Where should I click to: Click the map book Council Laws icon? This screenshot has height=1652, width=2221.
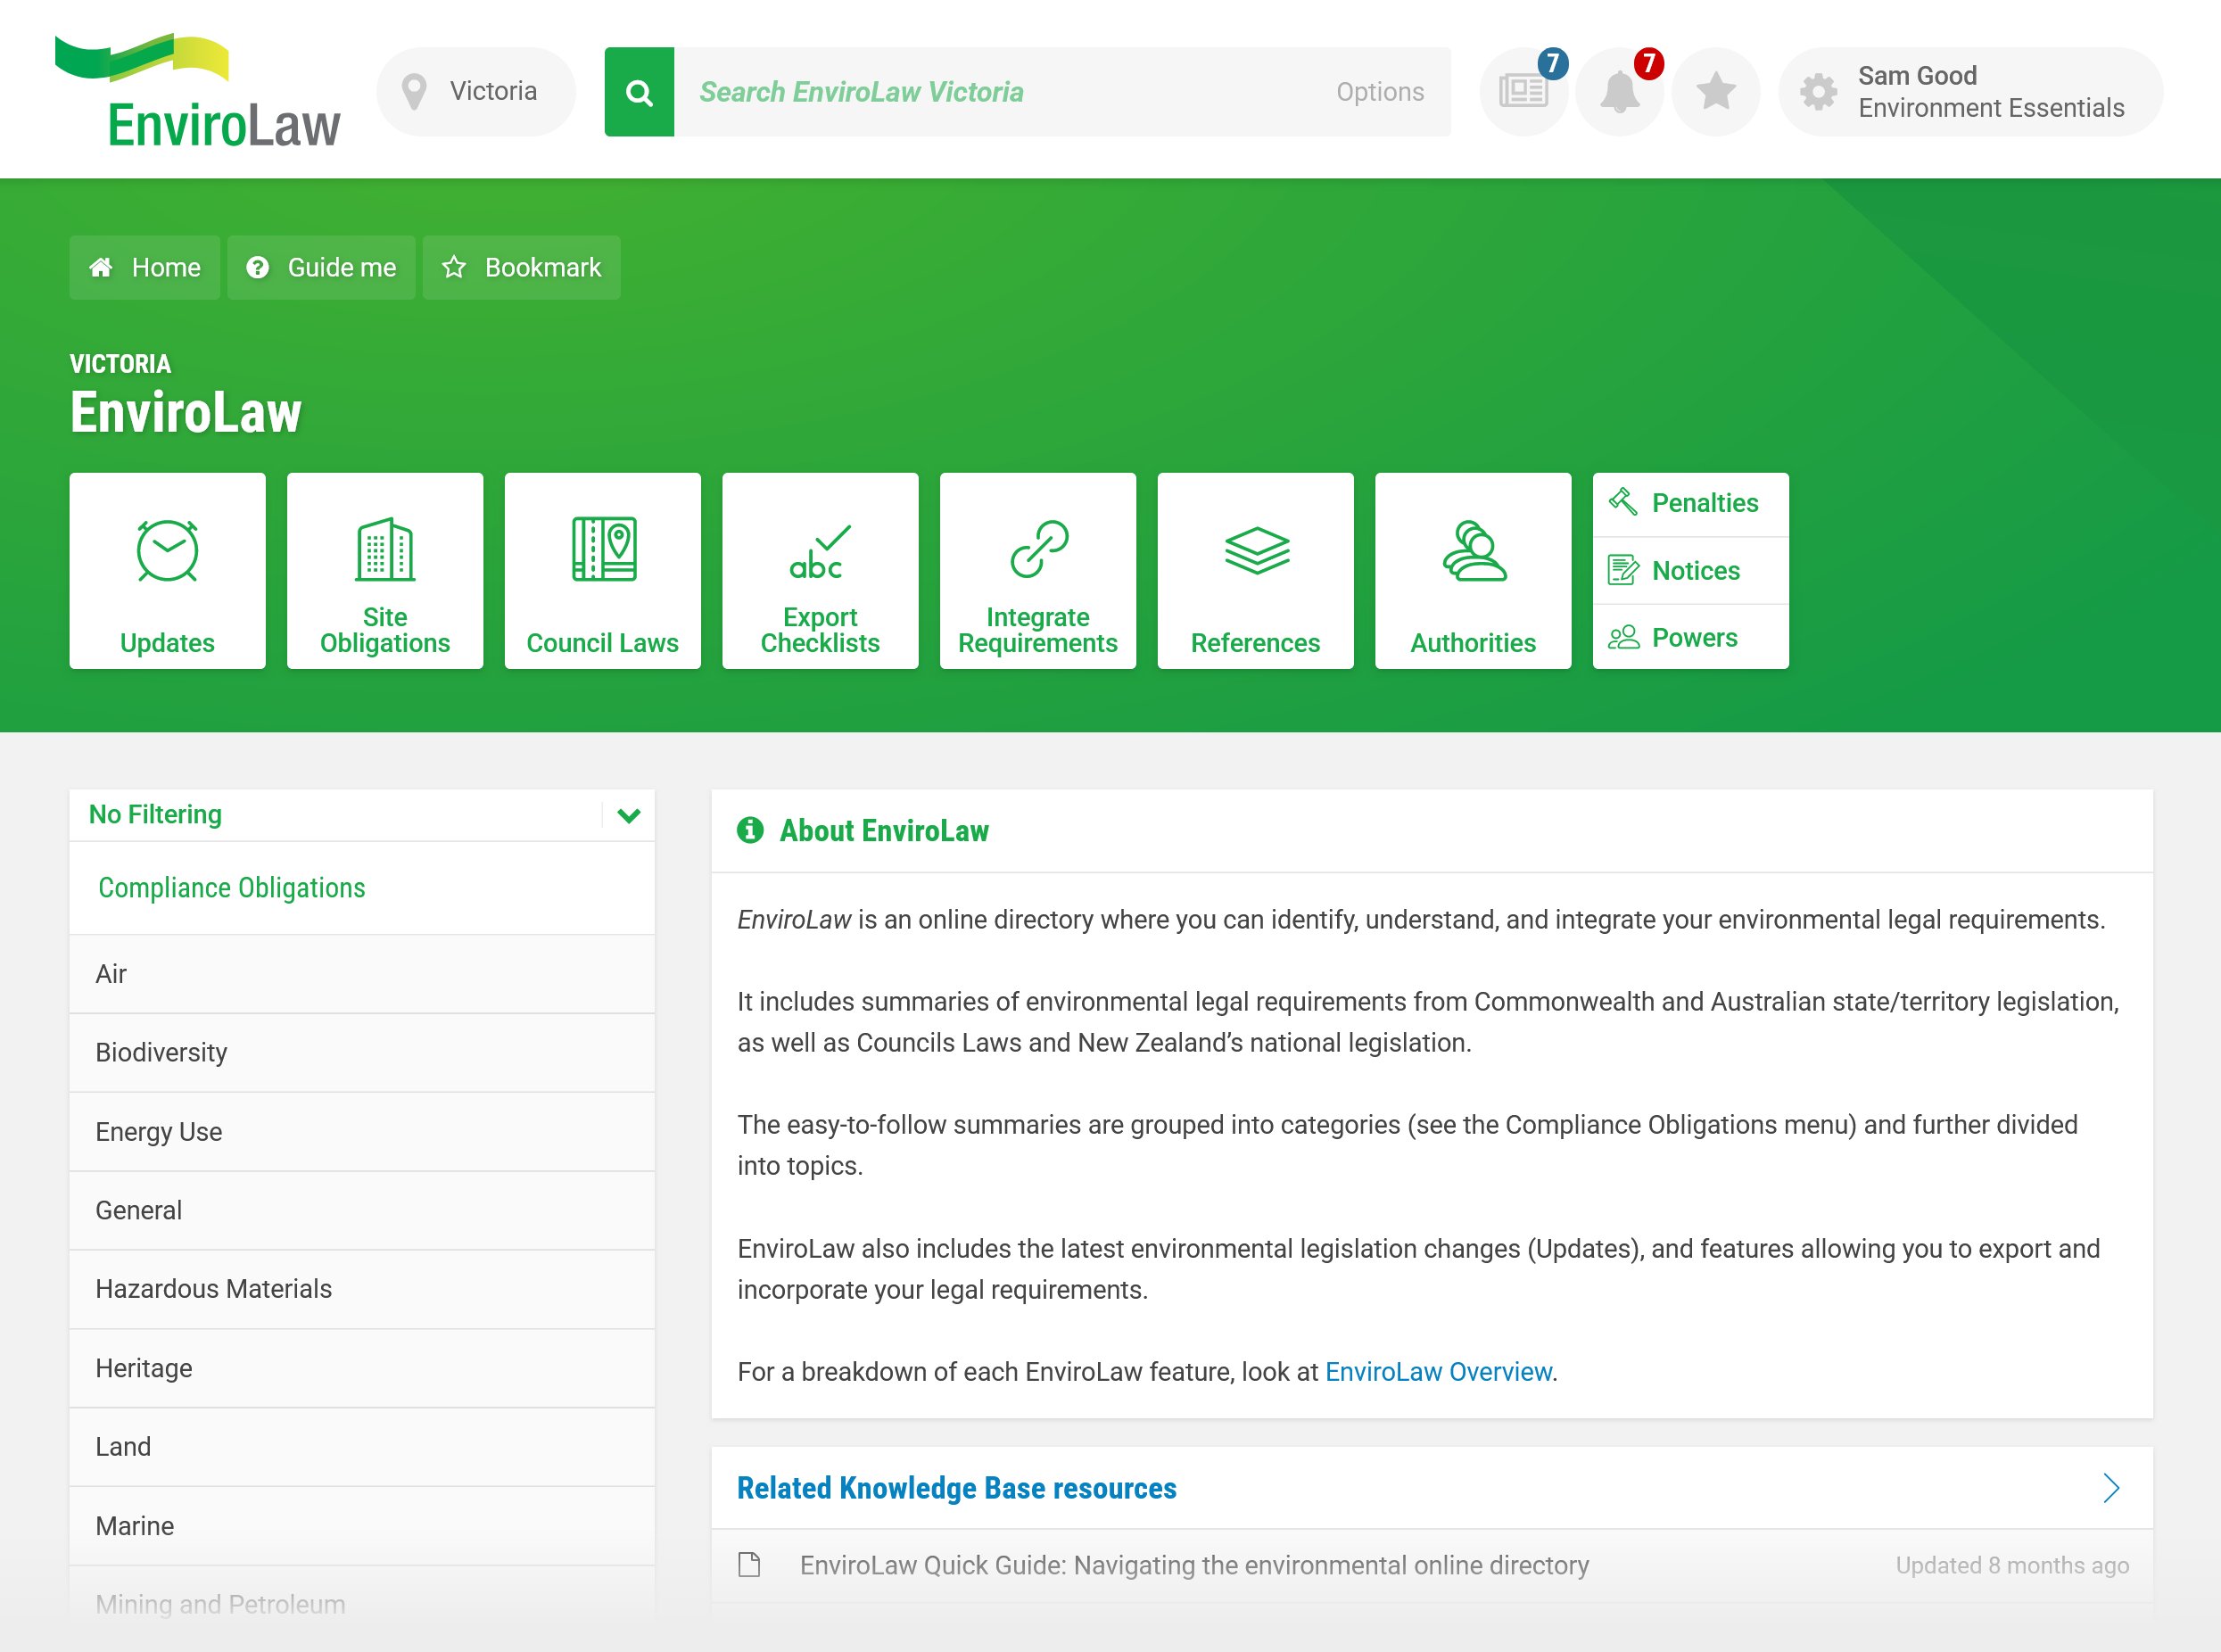click(x=604, y=549)
